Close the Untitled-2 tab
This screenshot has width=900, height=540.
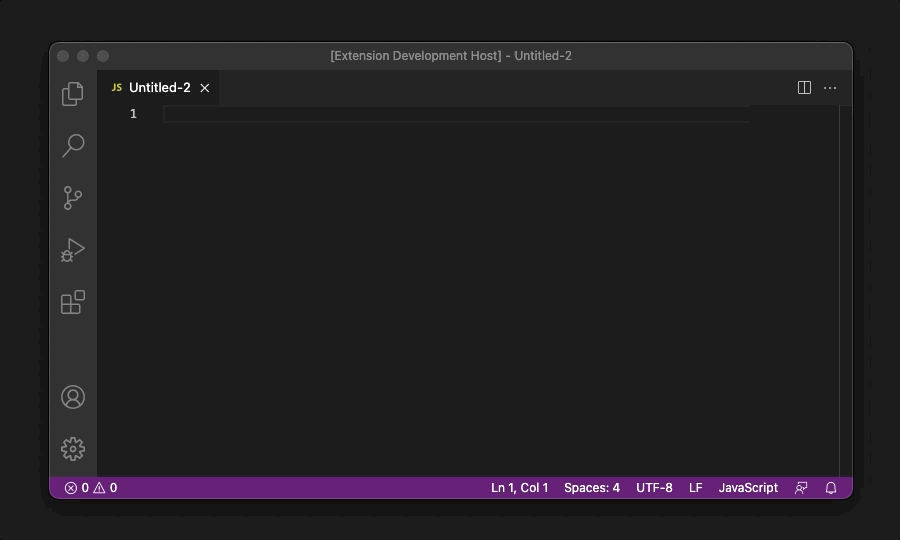pos(205,88)
